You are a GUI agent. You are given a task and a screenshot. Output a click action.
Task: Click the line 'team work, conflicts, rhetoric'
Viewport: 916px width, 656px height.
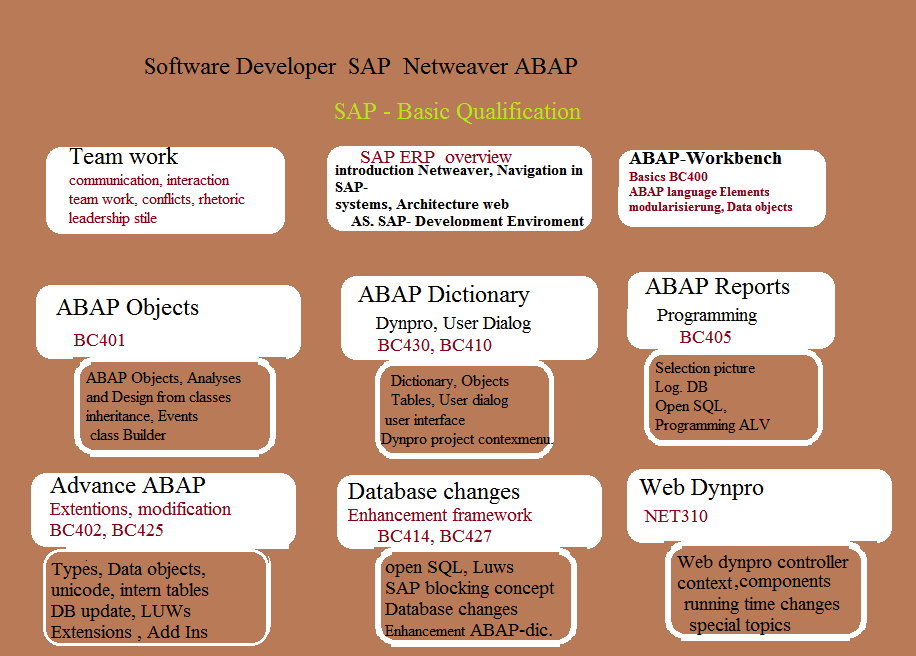pyautogui.click(x=157, y=199)
